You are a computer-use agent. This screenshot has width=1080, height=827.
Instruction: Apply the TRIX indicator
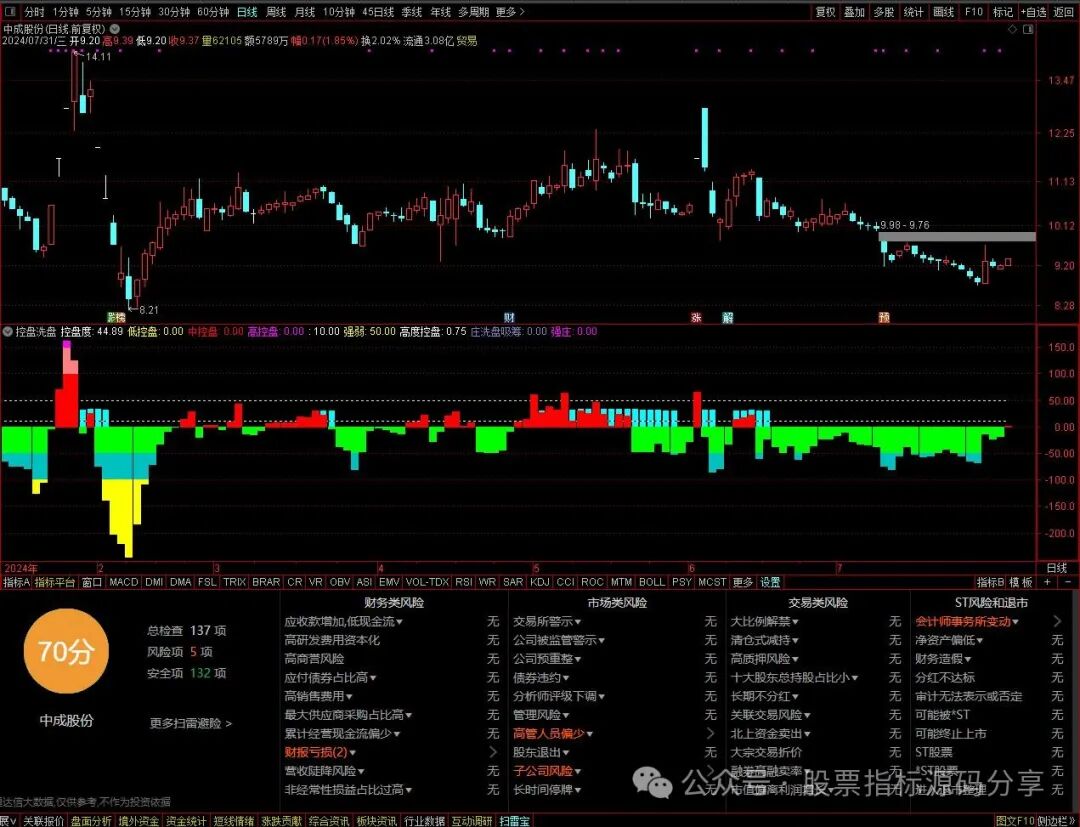(x=234, y=582)
